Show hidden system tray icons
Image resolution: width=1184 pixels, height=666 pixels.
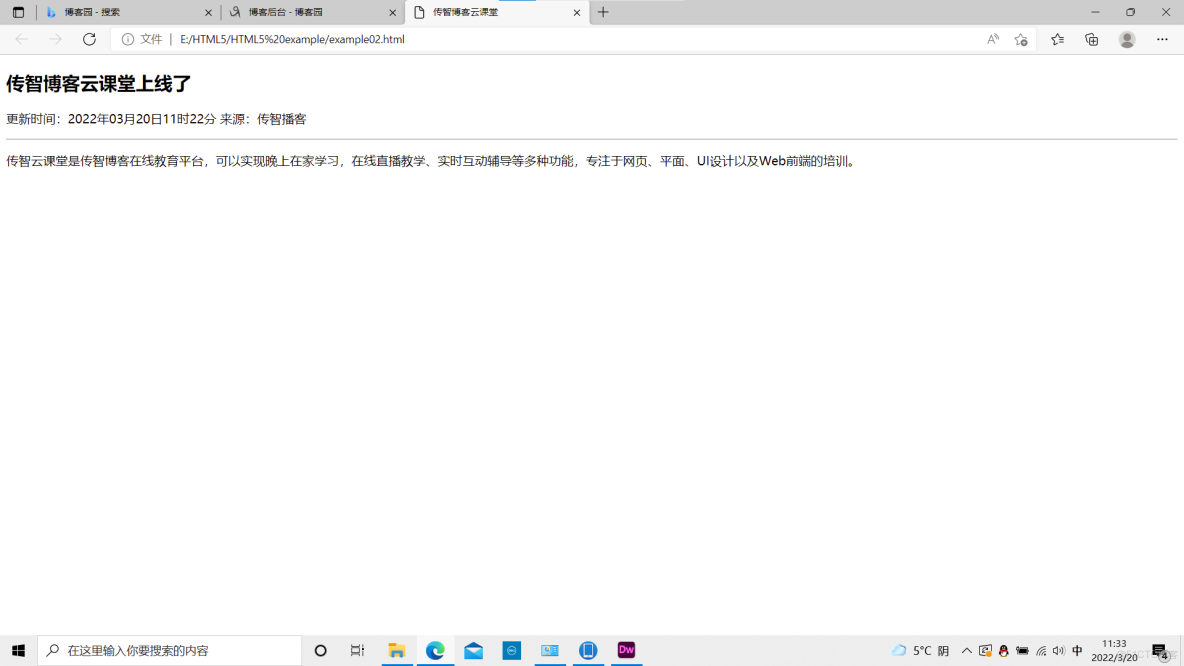[967, 650]
